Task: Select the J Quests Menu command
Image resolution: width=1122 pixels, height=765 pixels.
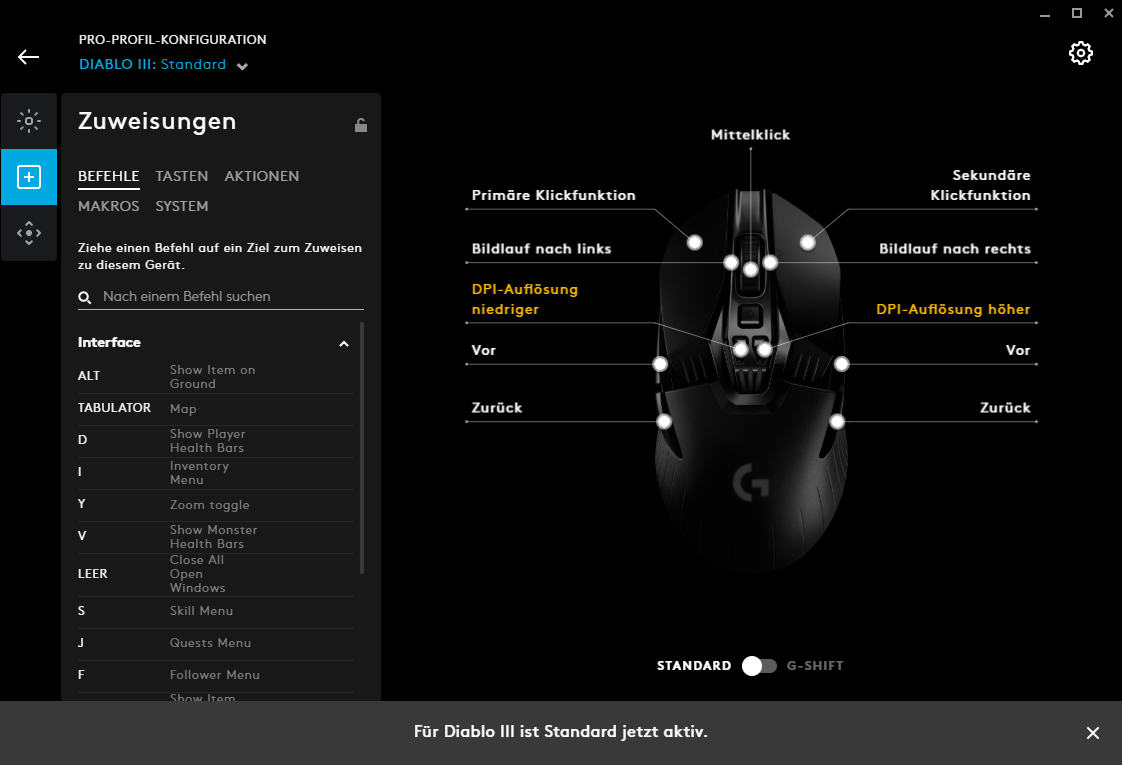Action: tap(215, 643)
